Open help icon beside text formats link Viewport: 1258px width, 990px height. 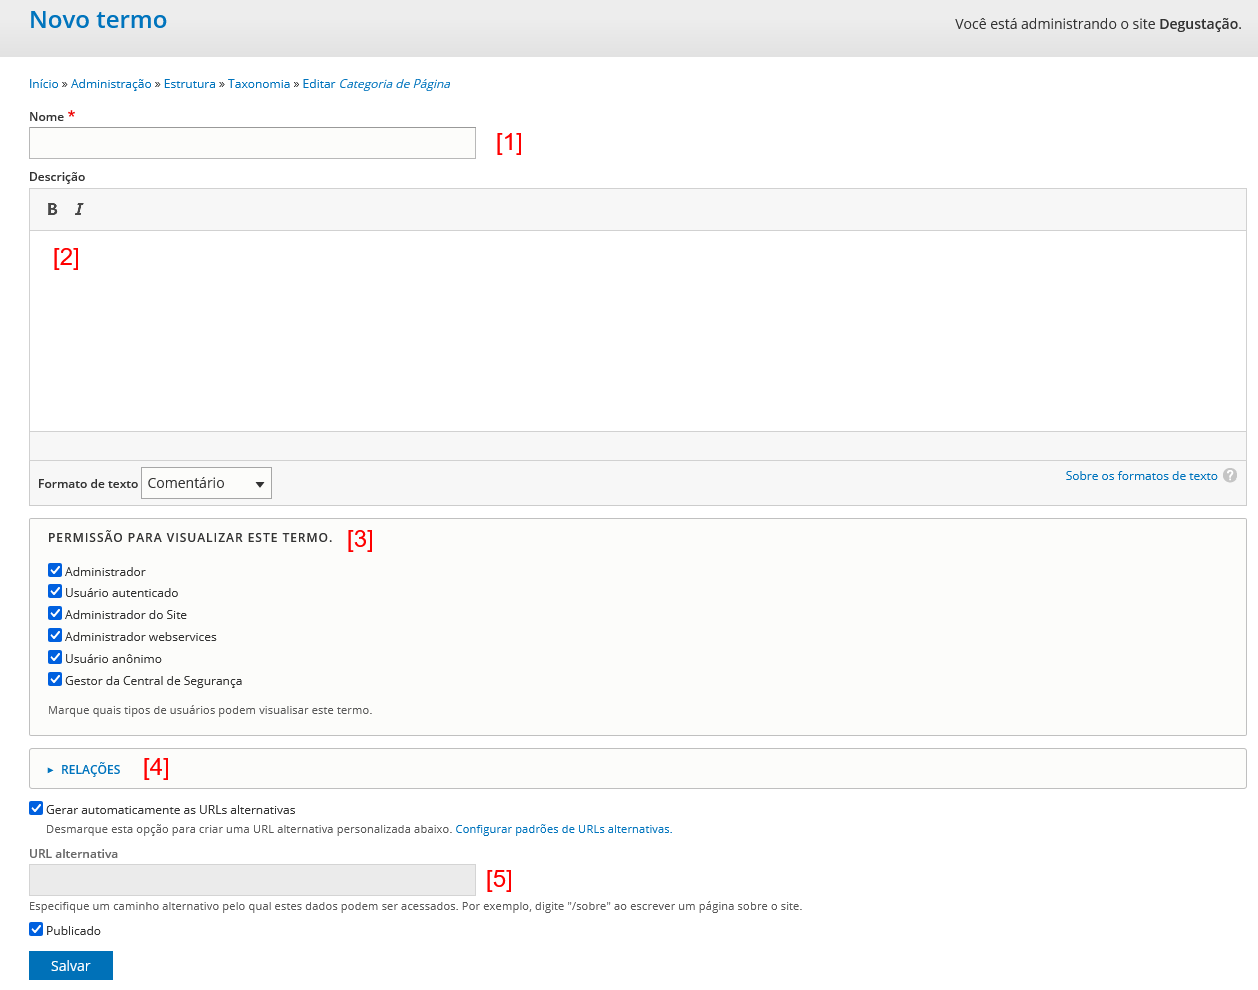click(x=1230, y=476)
